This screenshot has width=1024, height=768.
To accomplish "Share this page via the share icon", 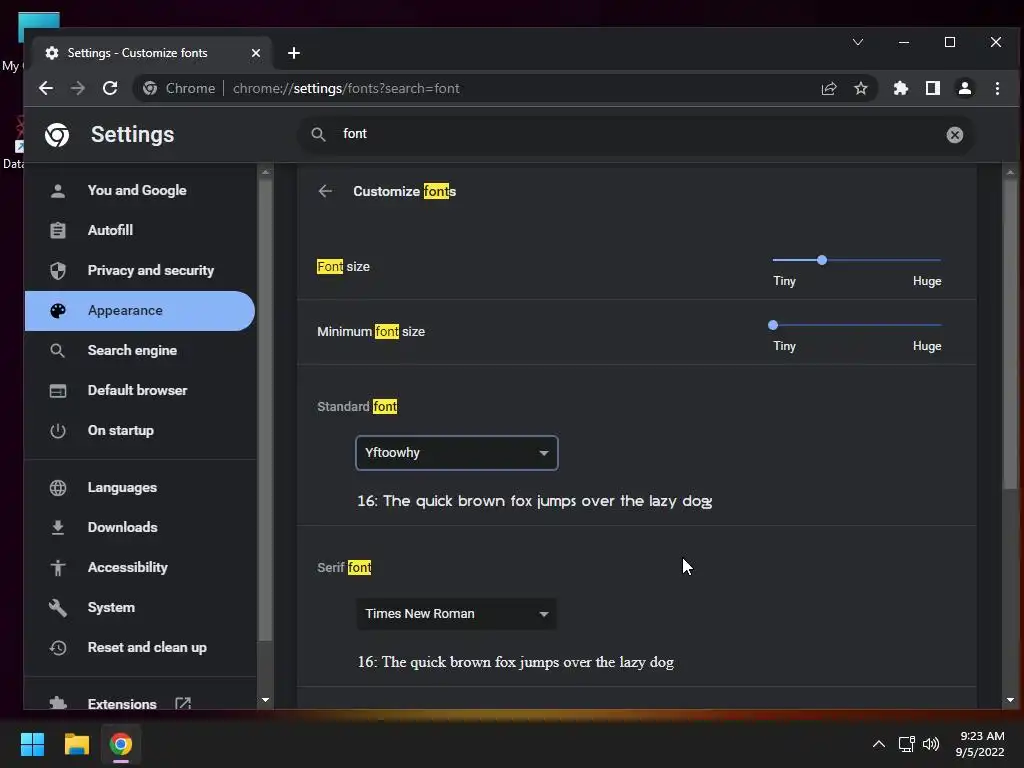I will tap(829, 88).
